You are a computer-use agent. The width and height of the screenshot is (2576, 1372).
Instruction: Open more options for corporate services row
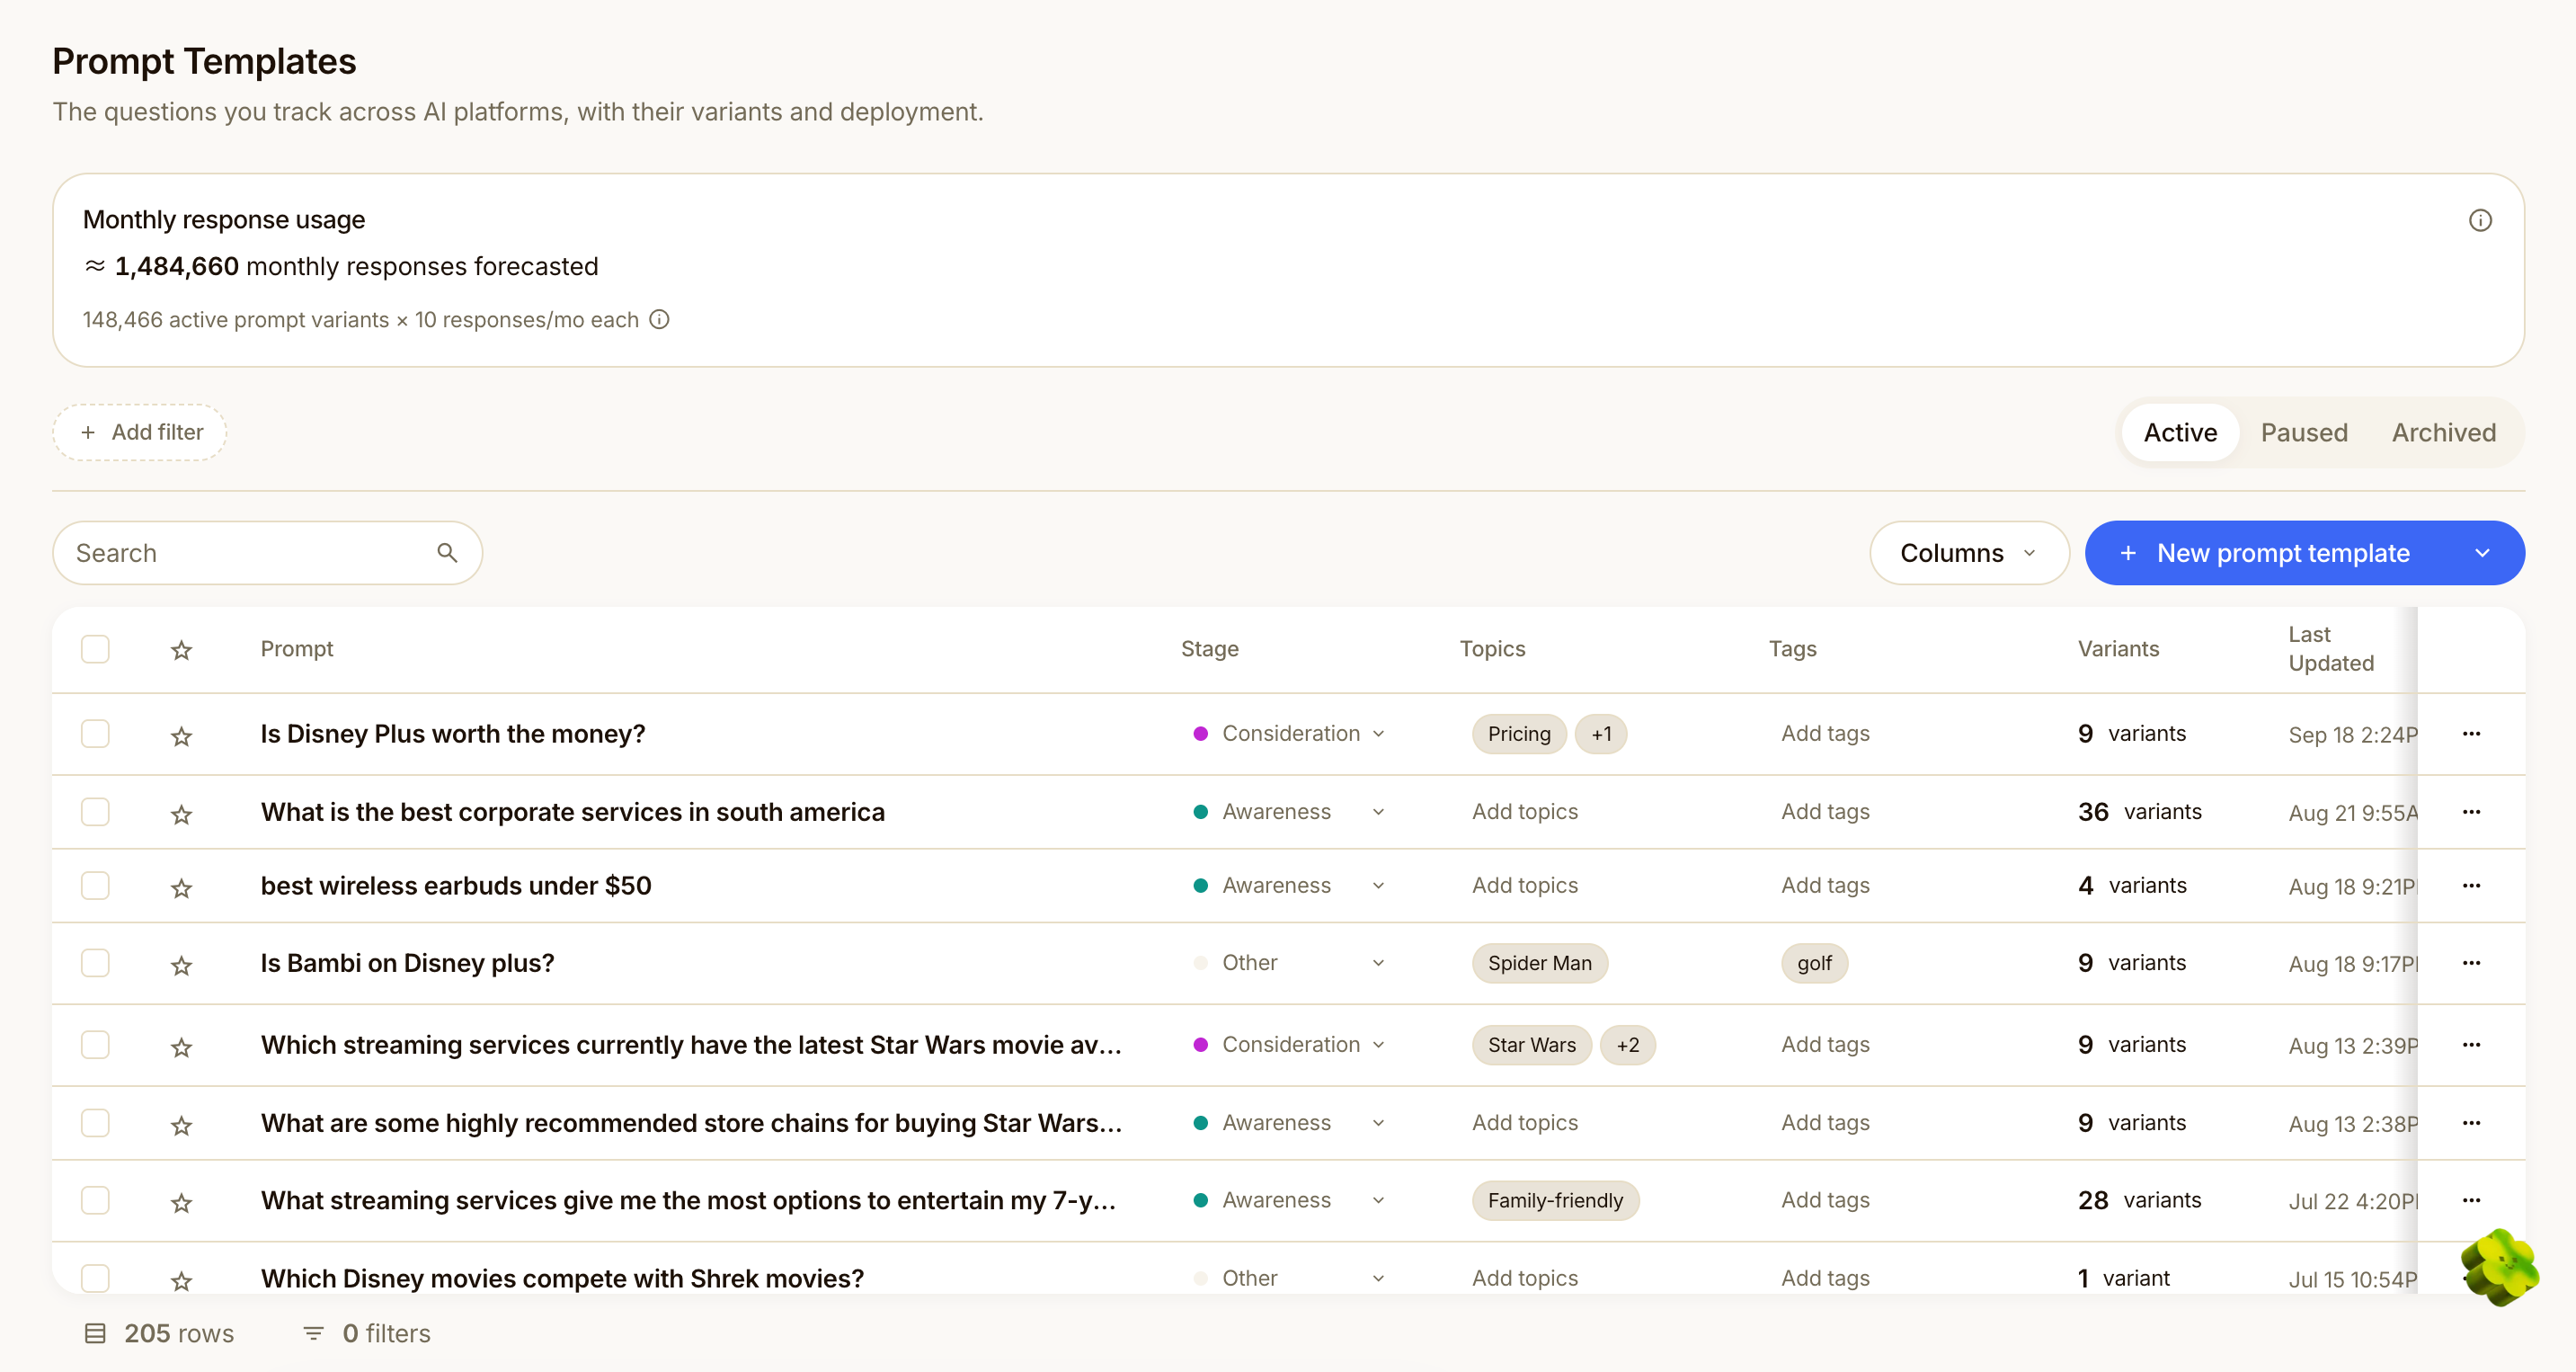pyautogui.click(x=2471, y=811)
